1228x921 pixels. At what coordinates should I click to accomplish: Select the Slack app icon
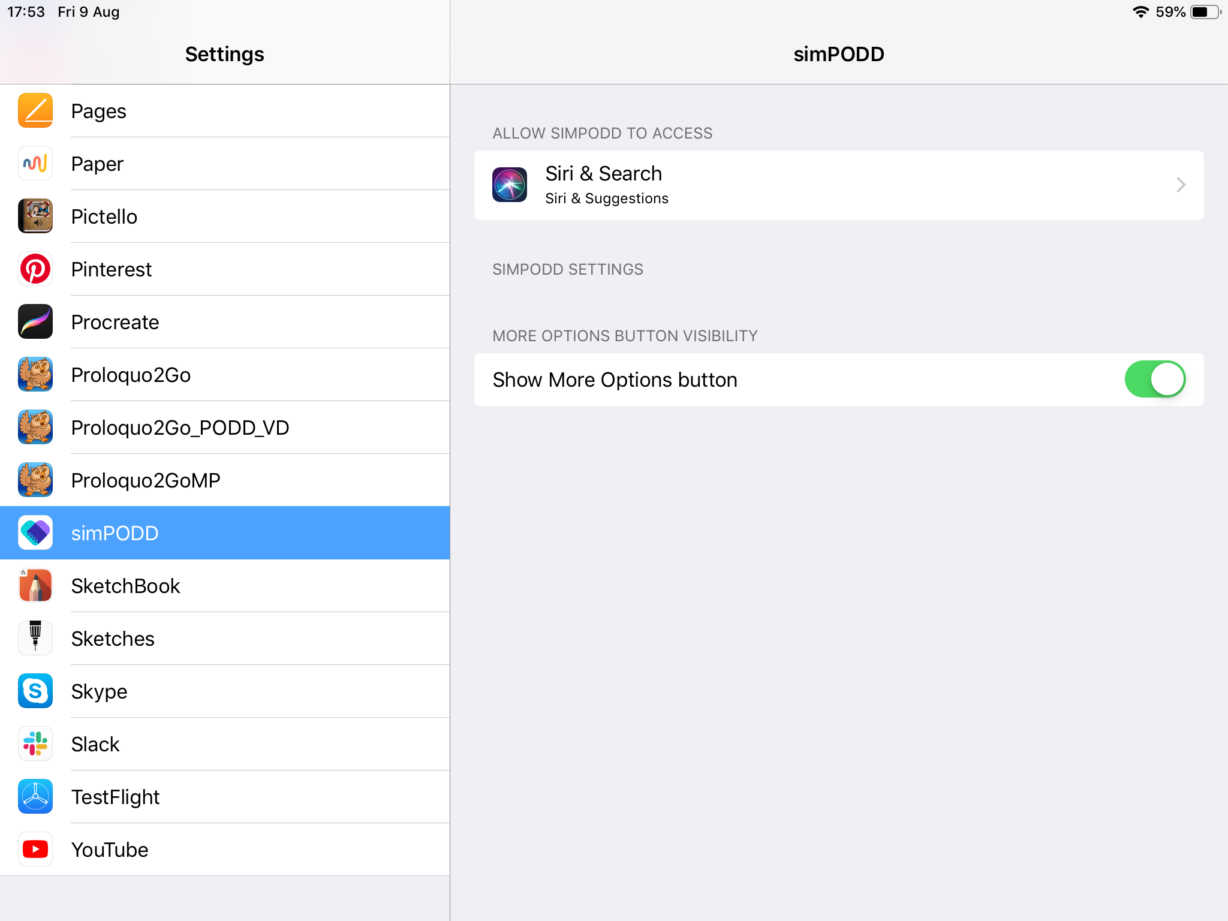[x=35, y=744]
